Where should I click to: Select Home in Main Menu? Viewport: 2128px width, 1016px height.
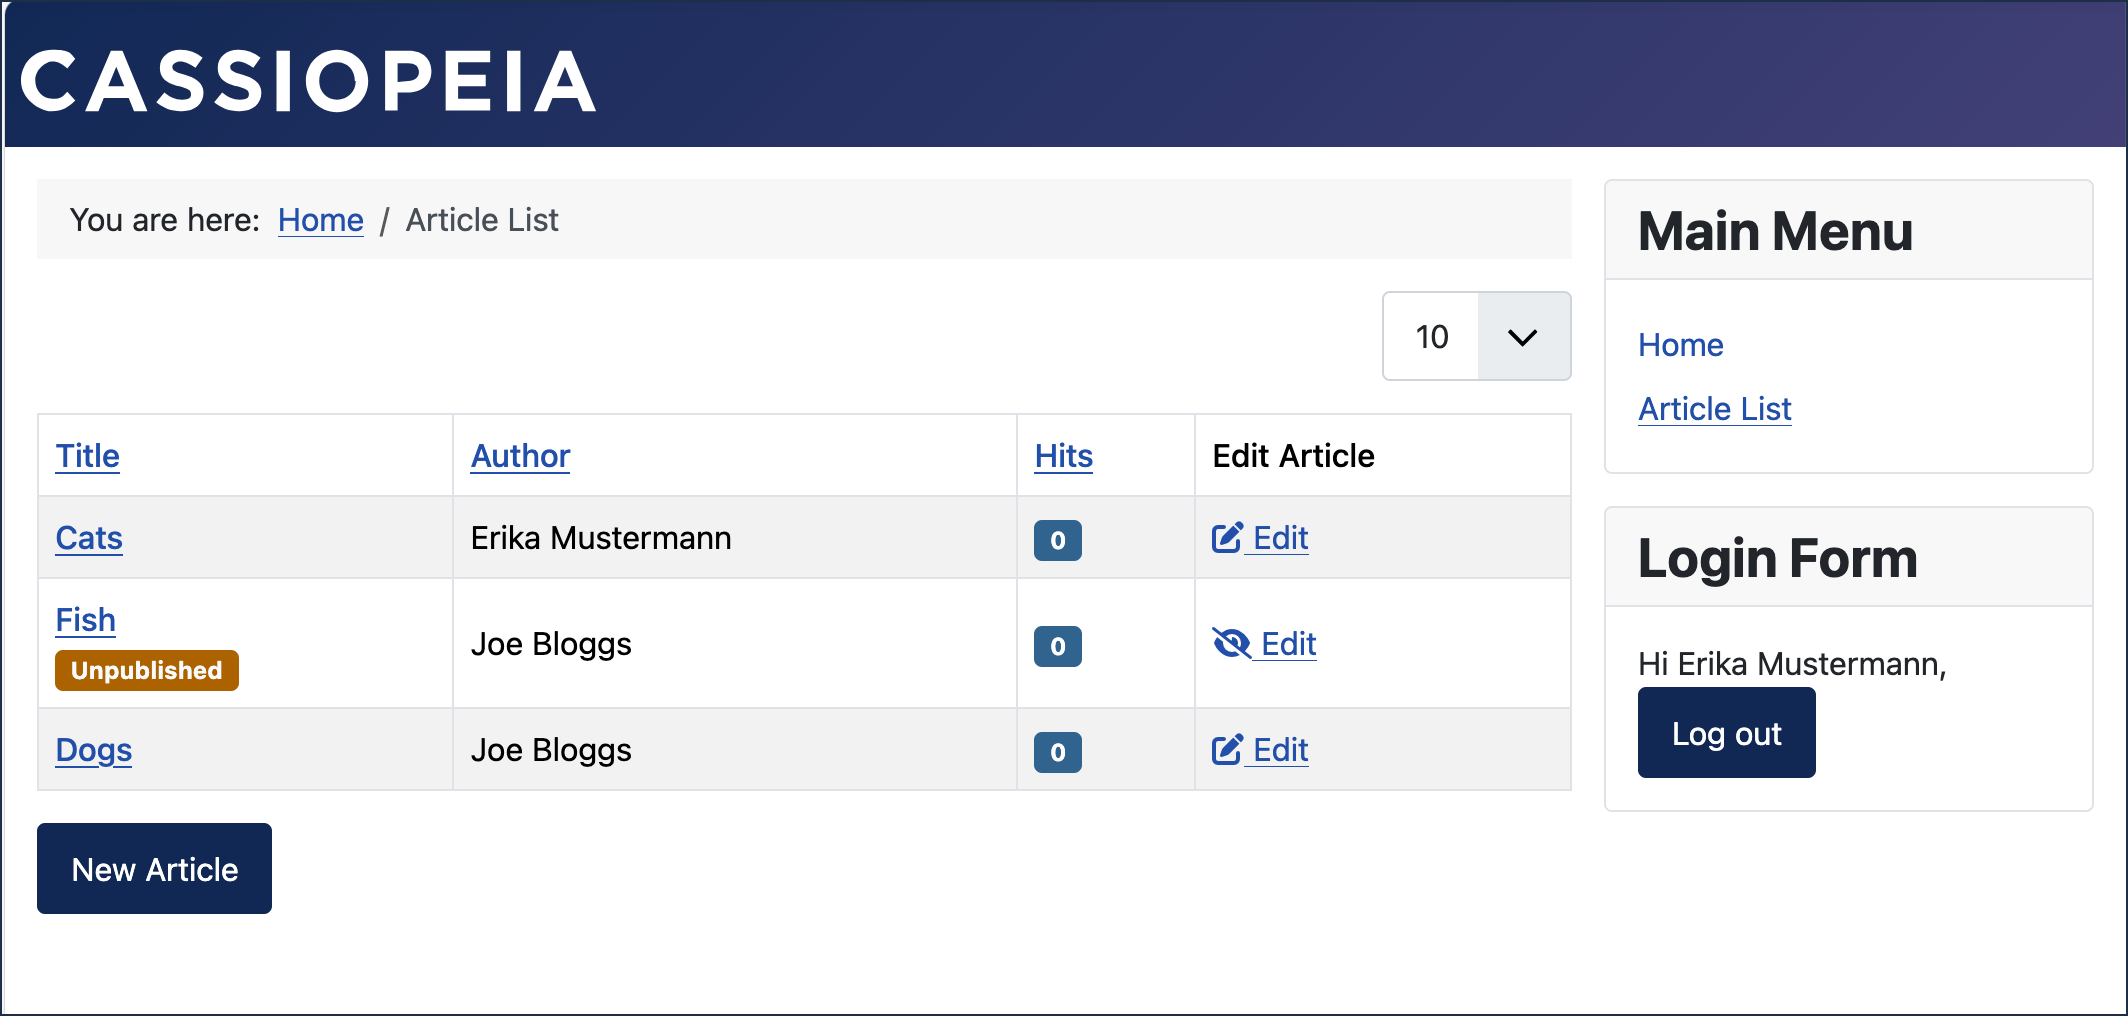tap(1681, 345)
